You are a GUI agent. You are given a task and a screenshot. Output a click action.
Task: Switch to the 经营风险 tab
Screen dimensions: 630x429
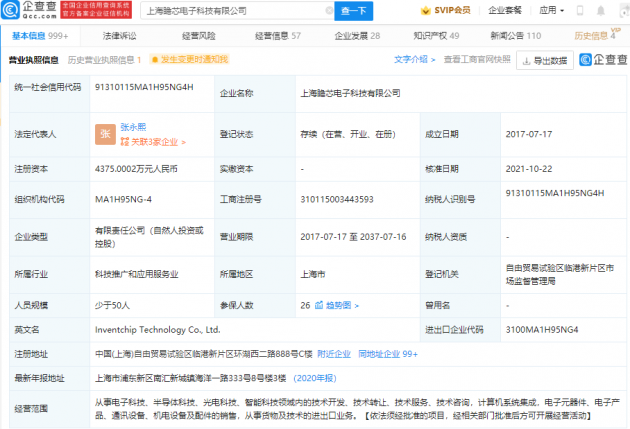tap(198, 36)
